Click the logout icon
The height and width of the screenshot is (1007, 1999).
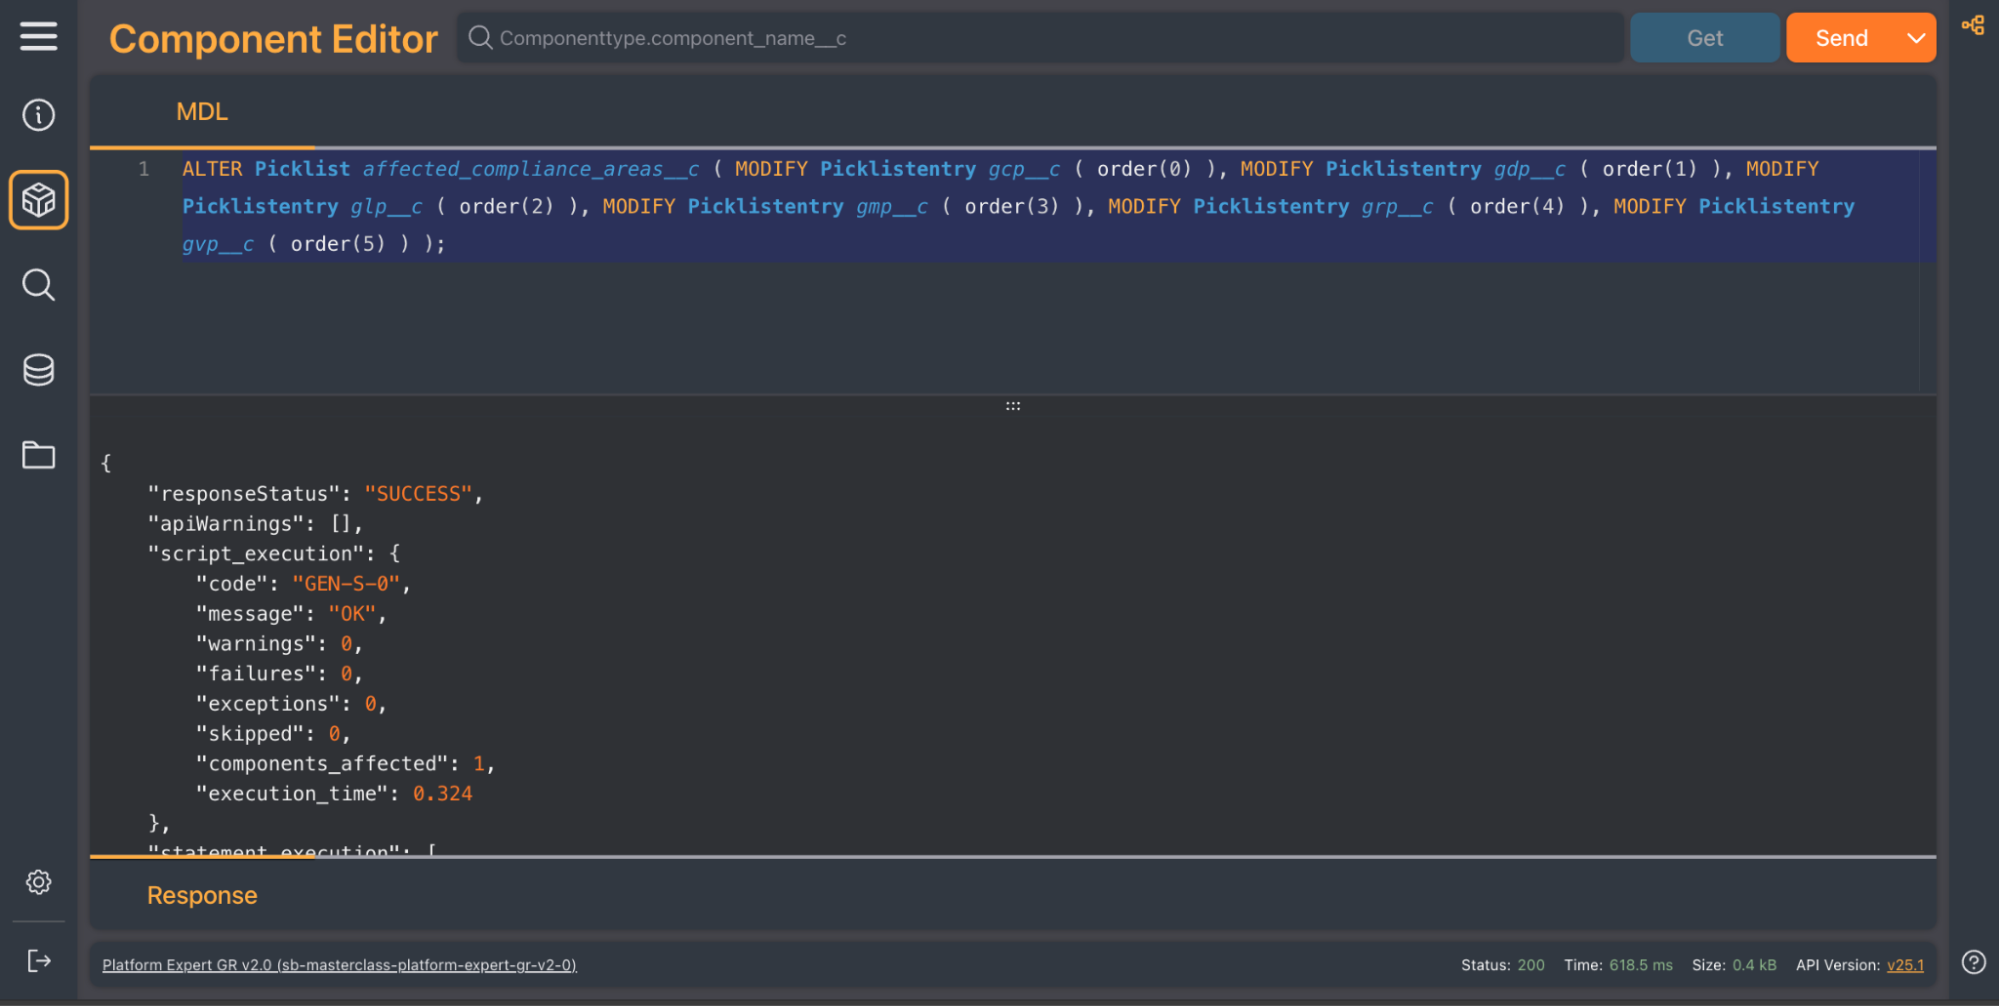[38, 961]
